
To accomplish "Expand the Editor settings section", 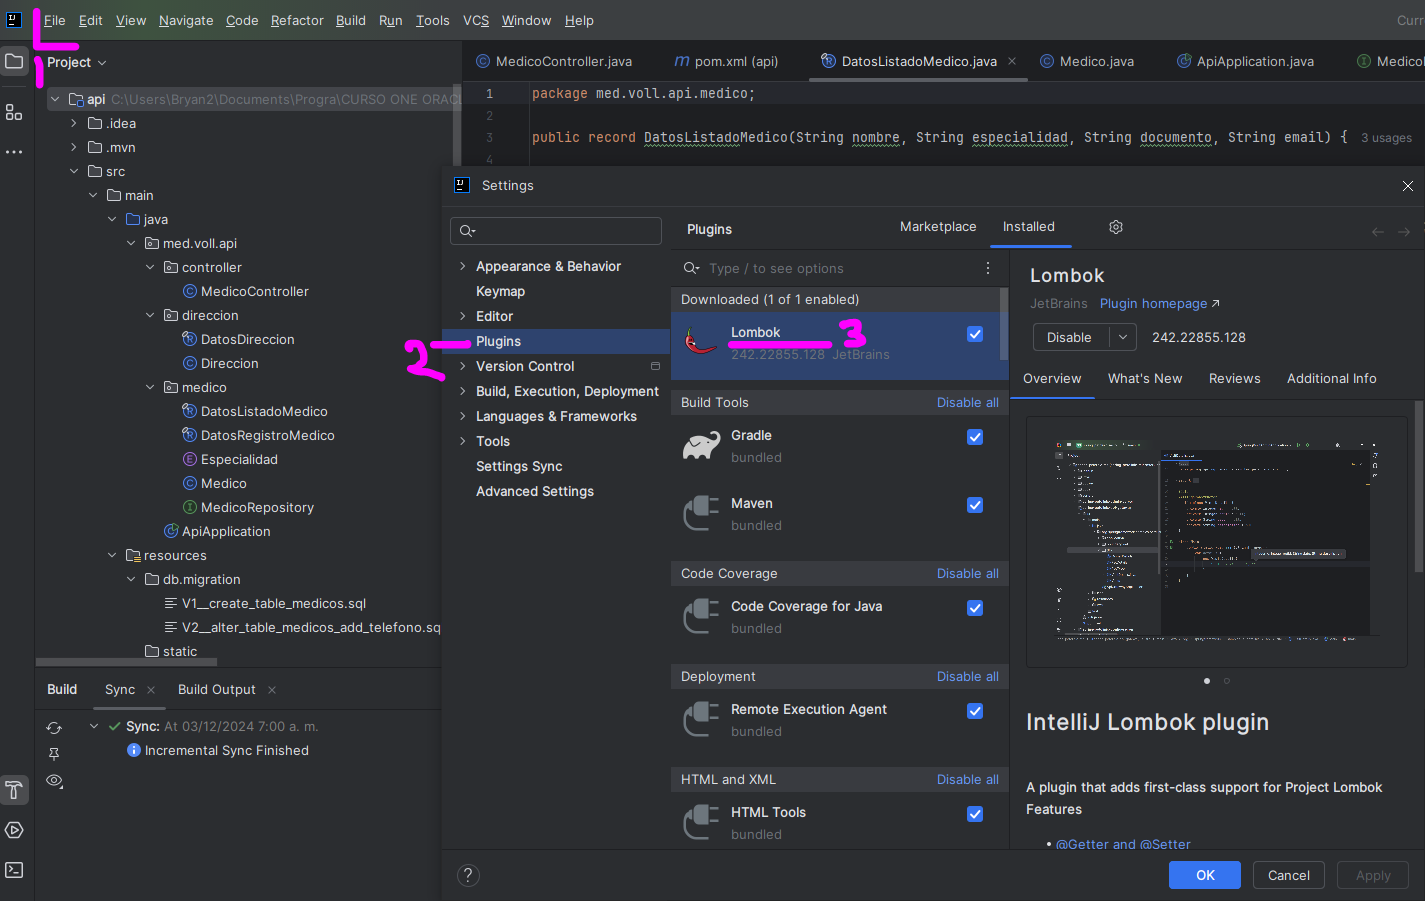I will tap(462, 316).
